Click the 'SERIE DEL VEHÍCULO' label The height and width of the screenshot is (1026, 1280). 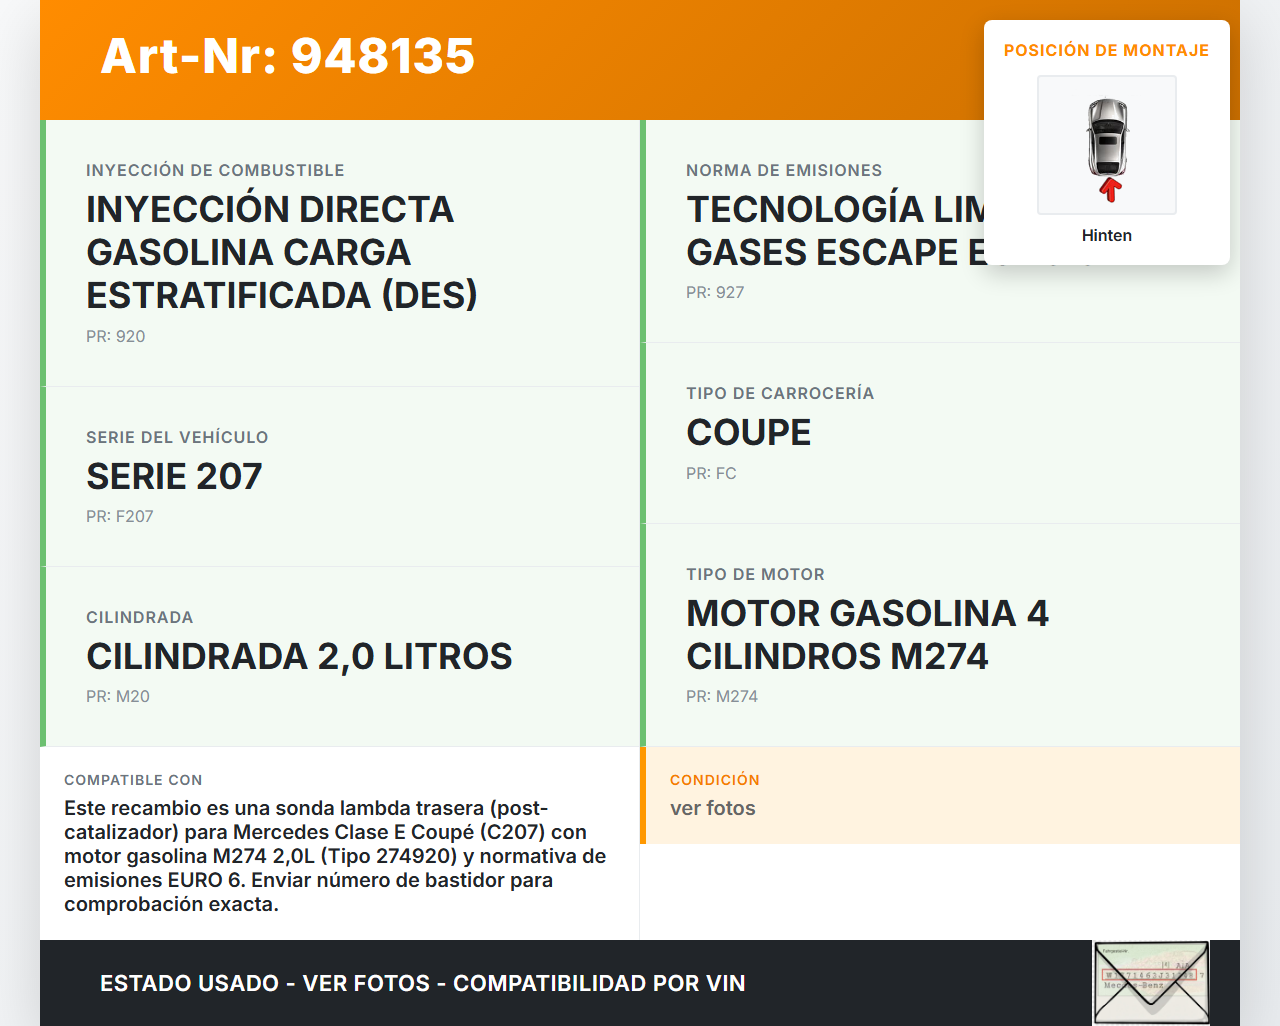pyautogui.click(x=177, y=437)
